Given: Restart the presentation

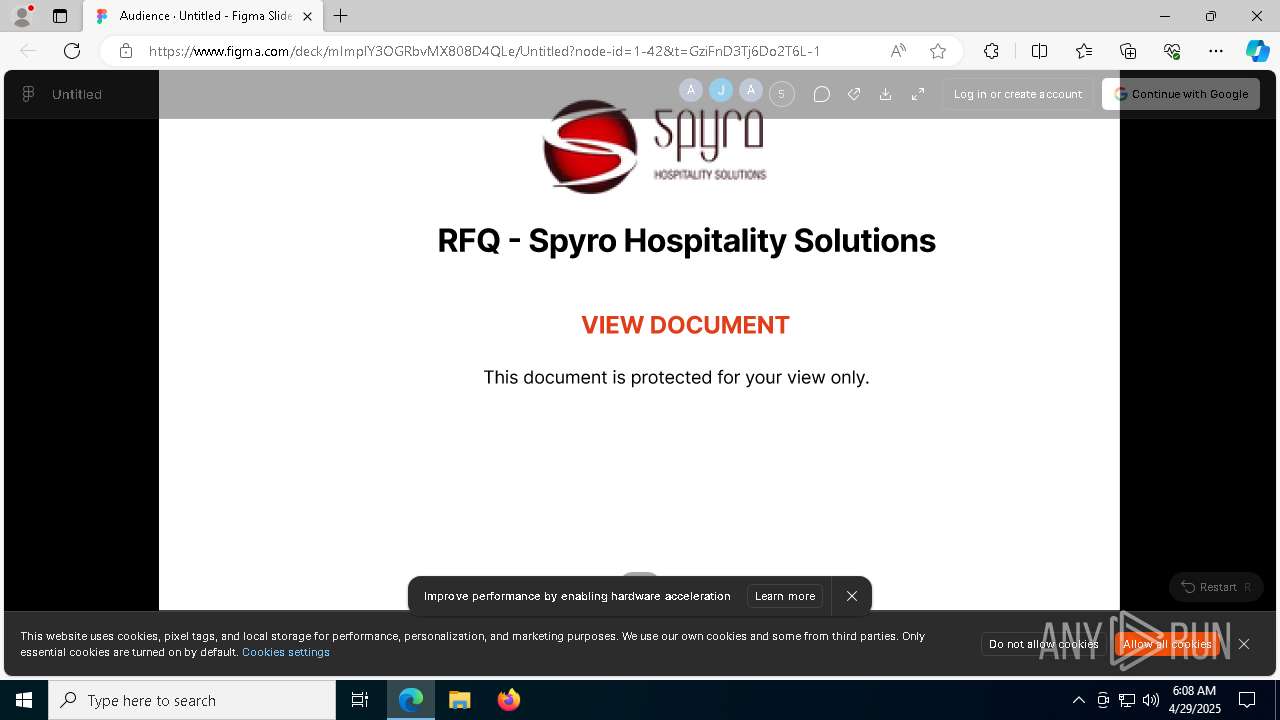Looking at the screenshot, I should tap(1216, 587).
